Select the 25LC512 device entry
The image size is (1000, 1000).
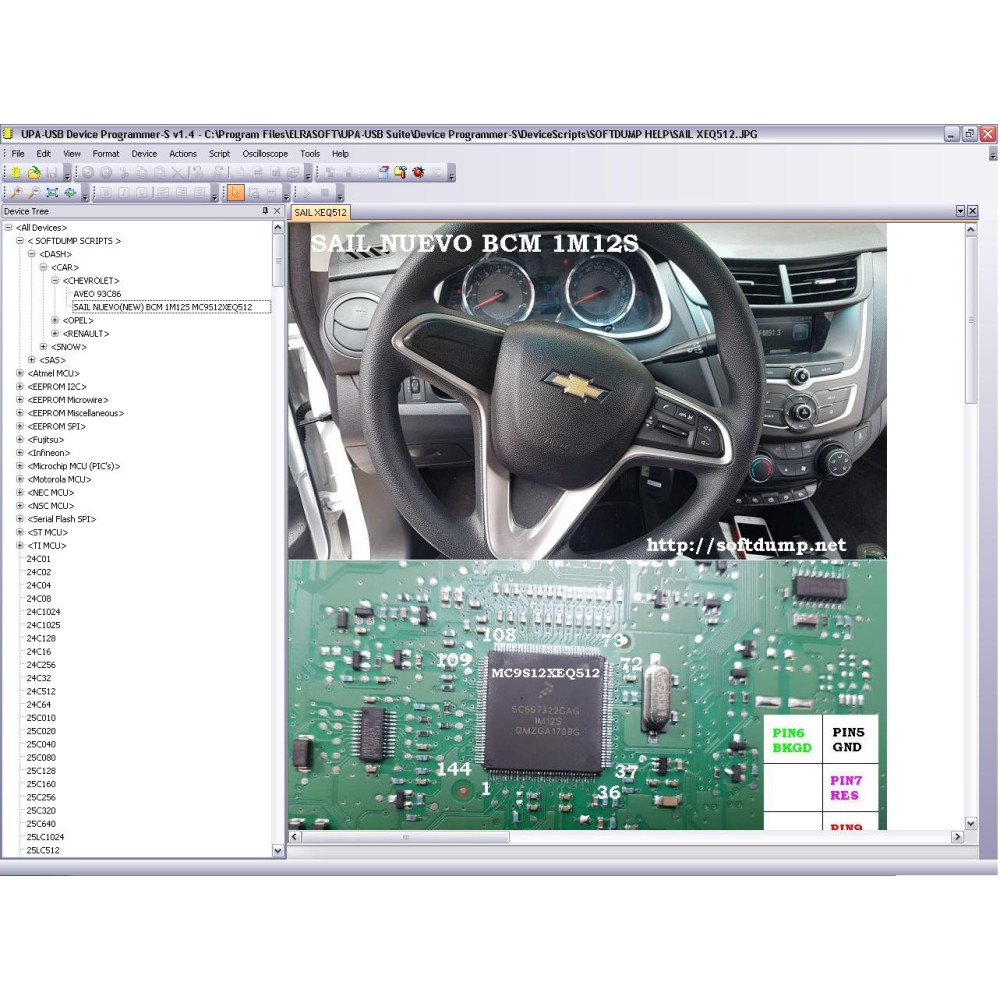[x=43, y=851]
